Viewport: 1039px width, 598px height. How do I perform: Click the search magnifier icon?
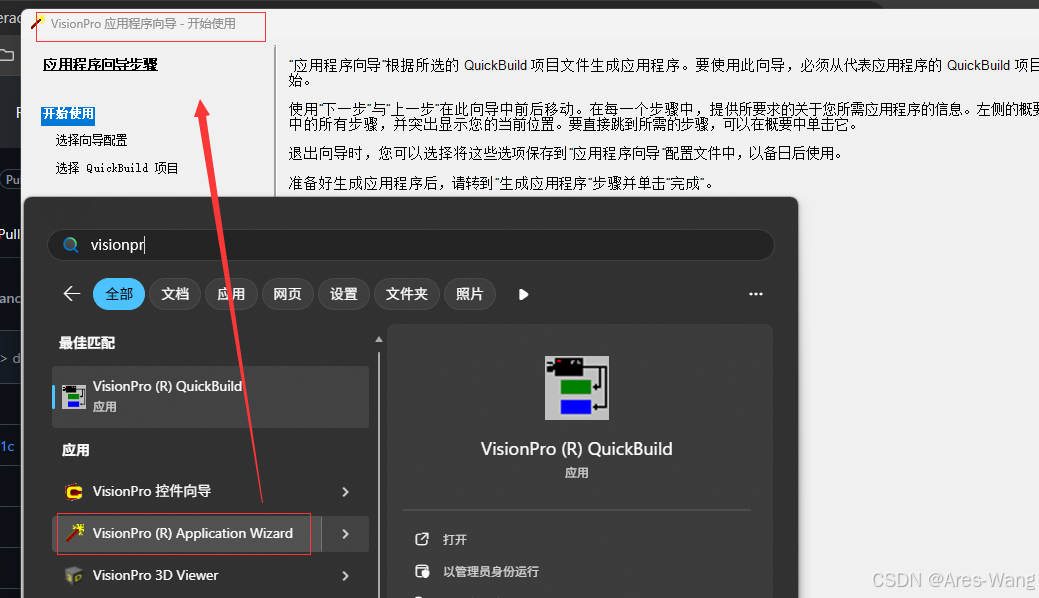70,245
